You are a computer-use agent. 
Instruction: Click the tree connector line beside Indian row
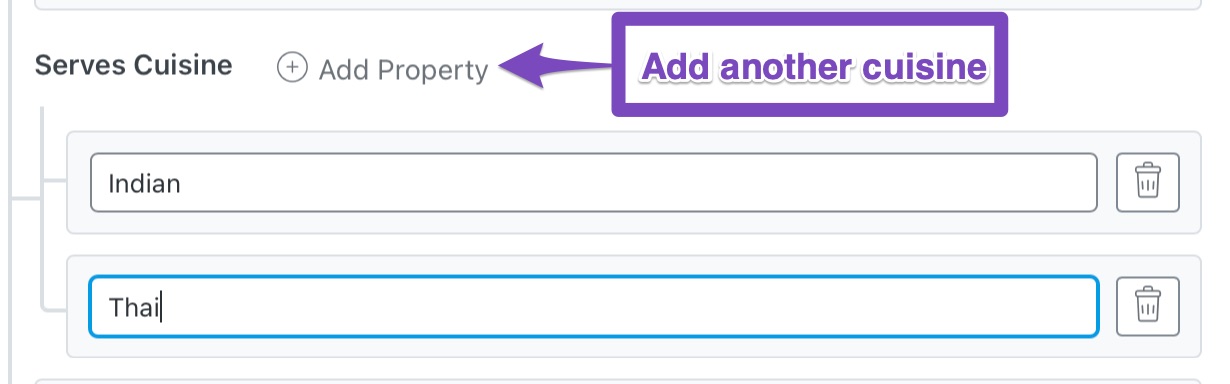pos(53,183)
